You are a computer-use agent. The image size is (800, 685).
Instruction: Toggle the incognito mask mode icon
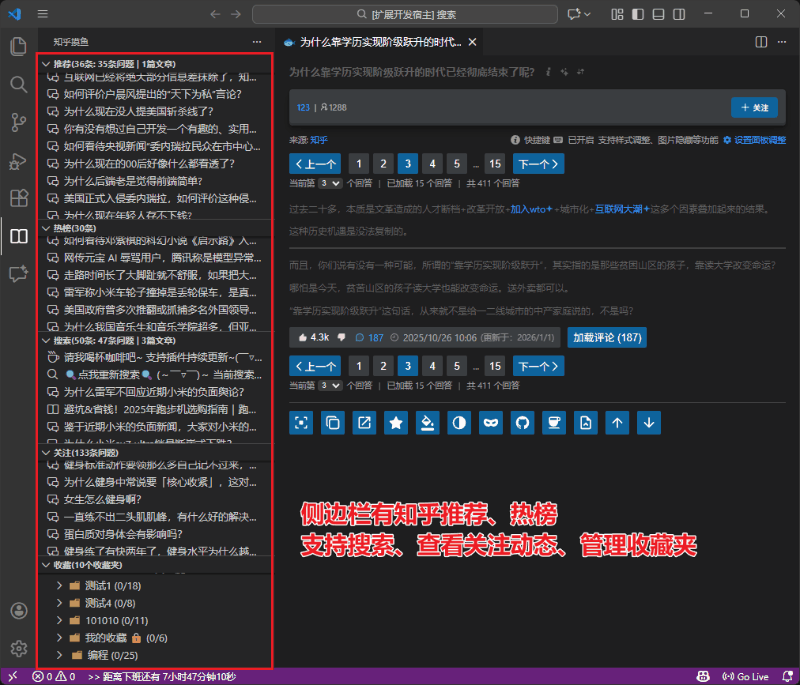(x=490, y=423)
